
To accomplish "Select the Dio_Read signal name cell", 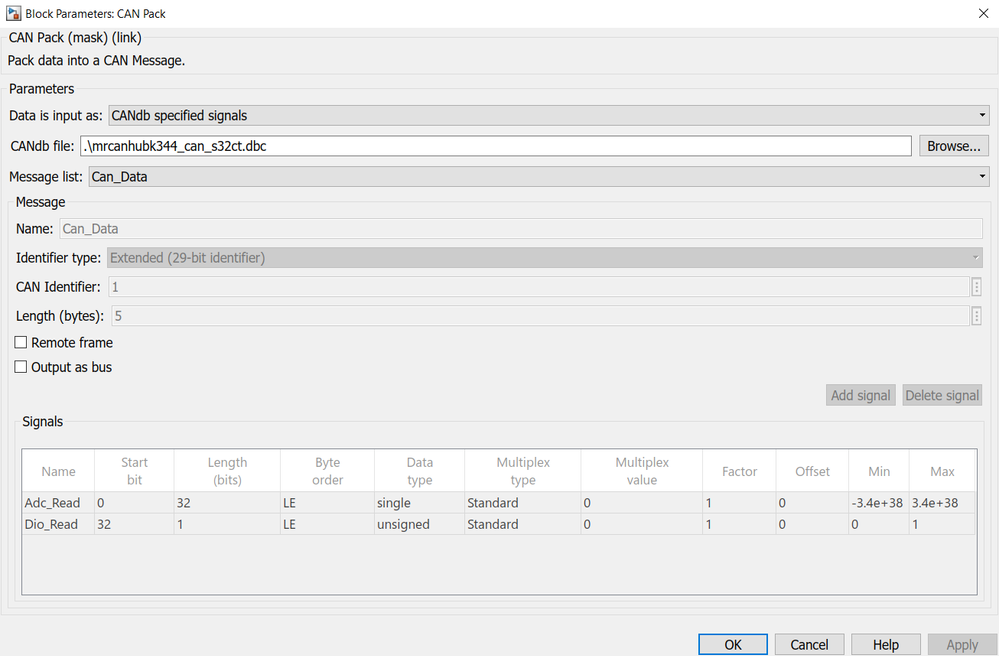I will (x=59, y=524).
